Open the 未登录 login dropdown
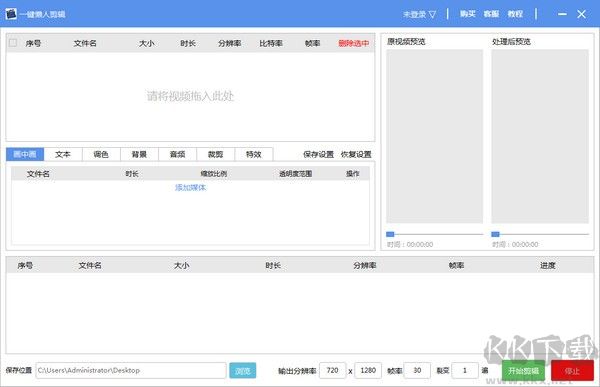The image size is (600, 387). coord(419,15)
